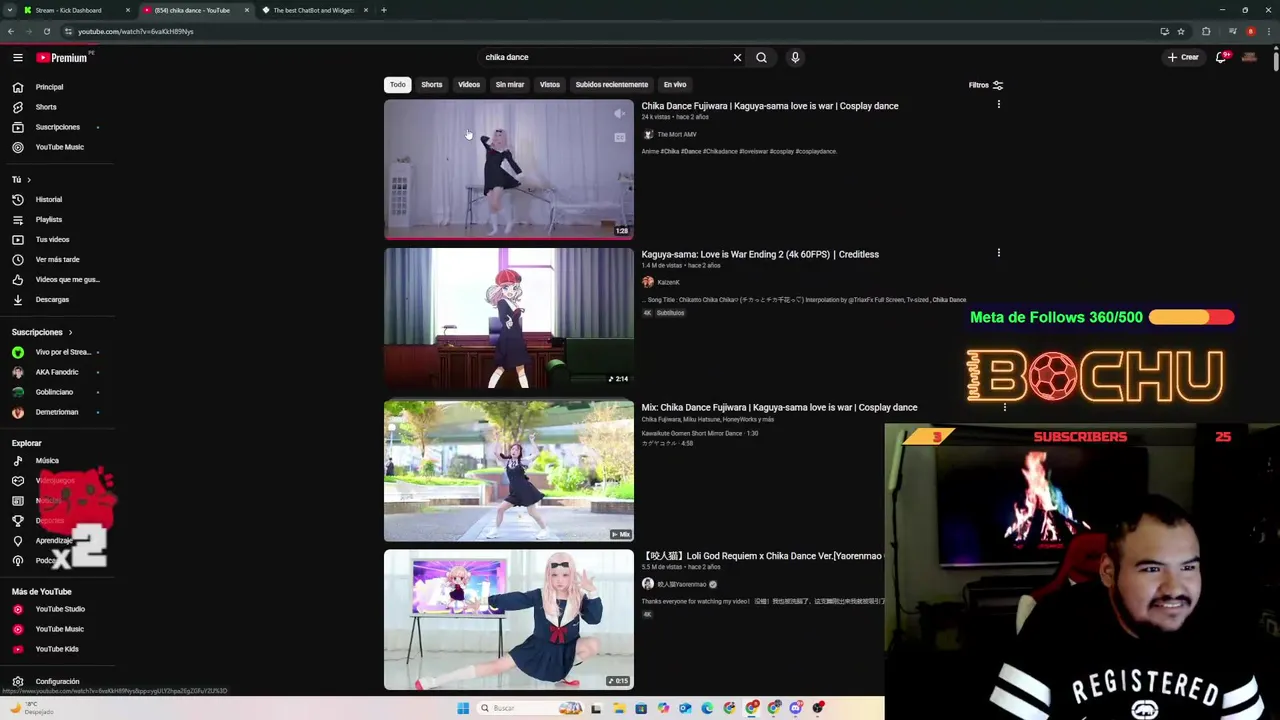Viewport: 1280px width, 720px height.
Task: Open the Filtros search filters
Action: [x=985, y=85]
